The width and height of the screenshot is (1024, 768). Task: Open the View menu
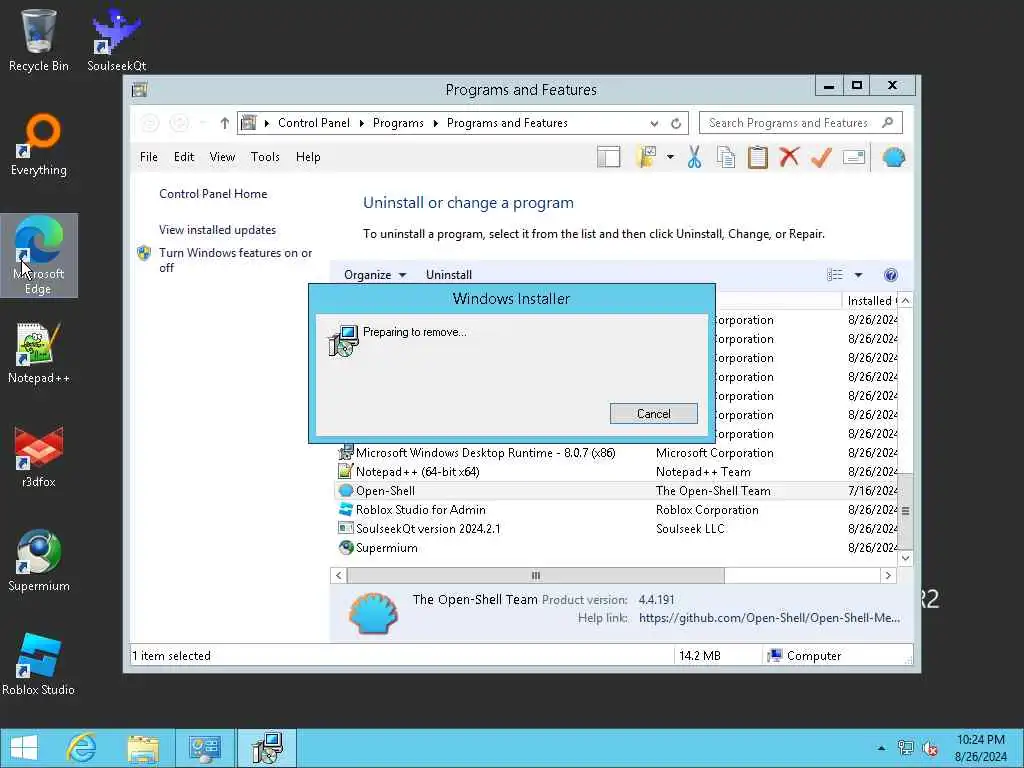pos(222,157)
